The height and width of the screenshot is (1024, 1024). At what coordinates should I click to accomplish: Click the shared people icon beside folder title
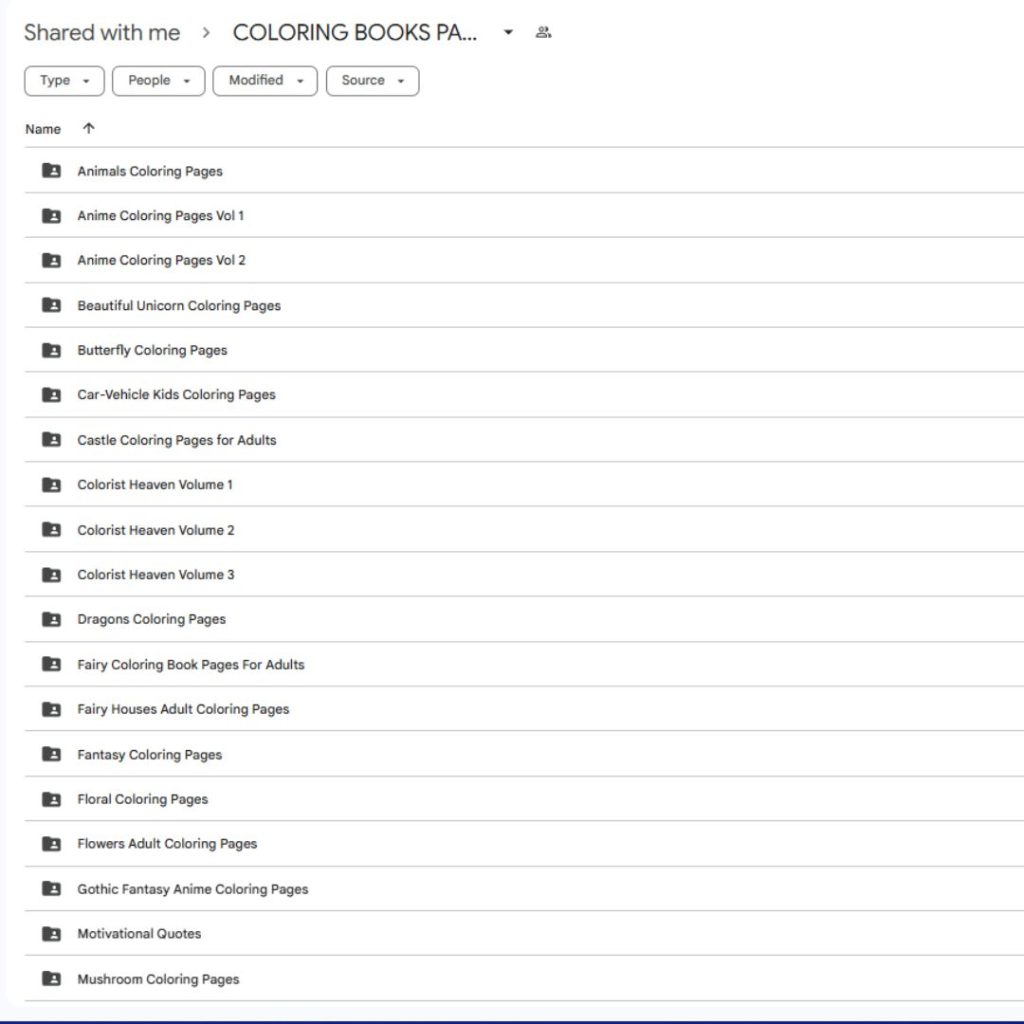pos(543,32)
